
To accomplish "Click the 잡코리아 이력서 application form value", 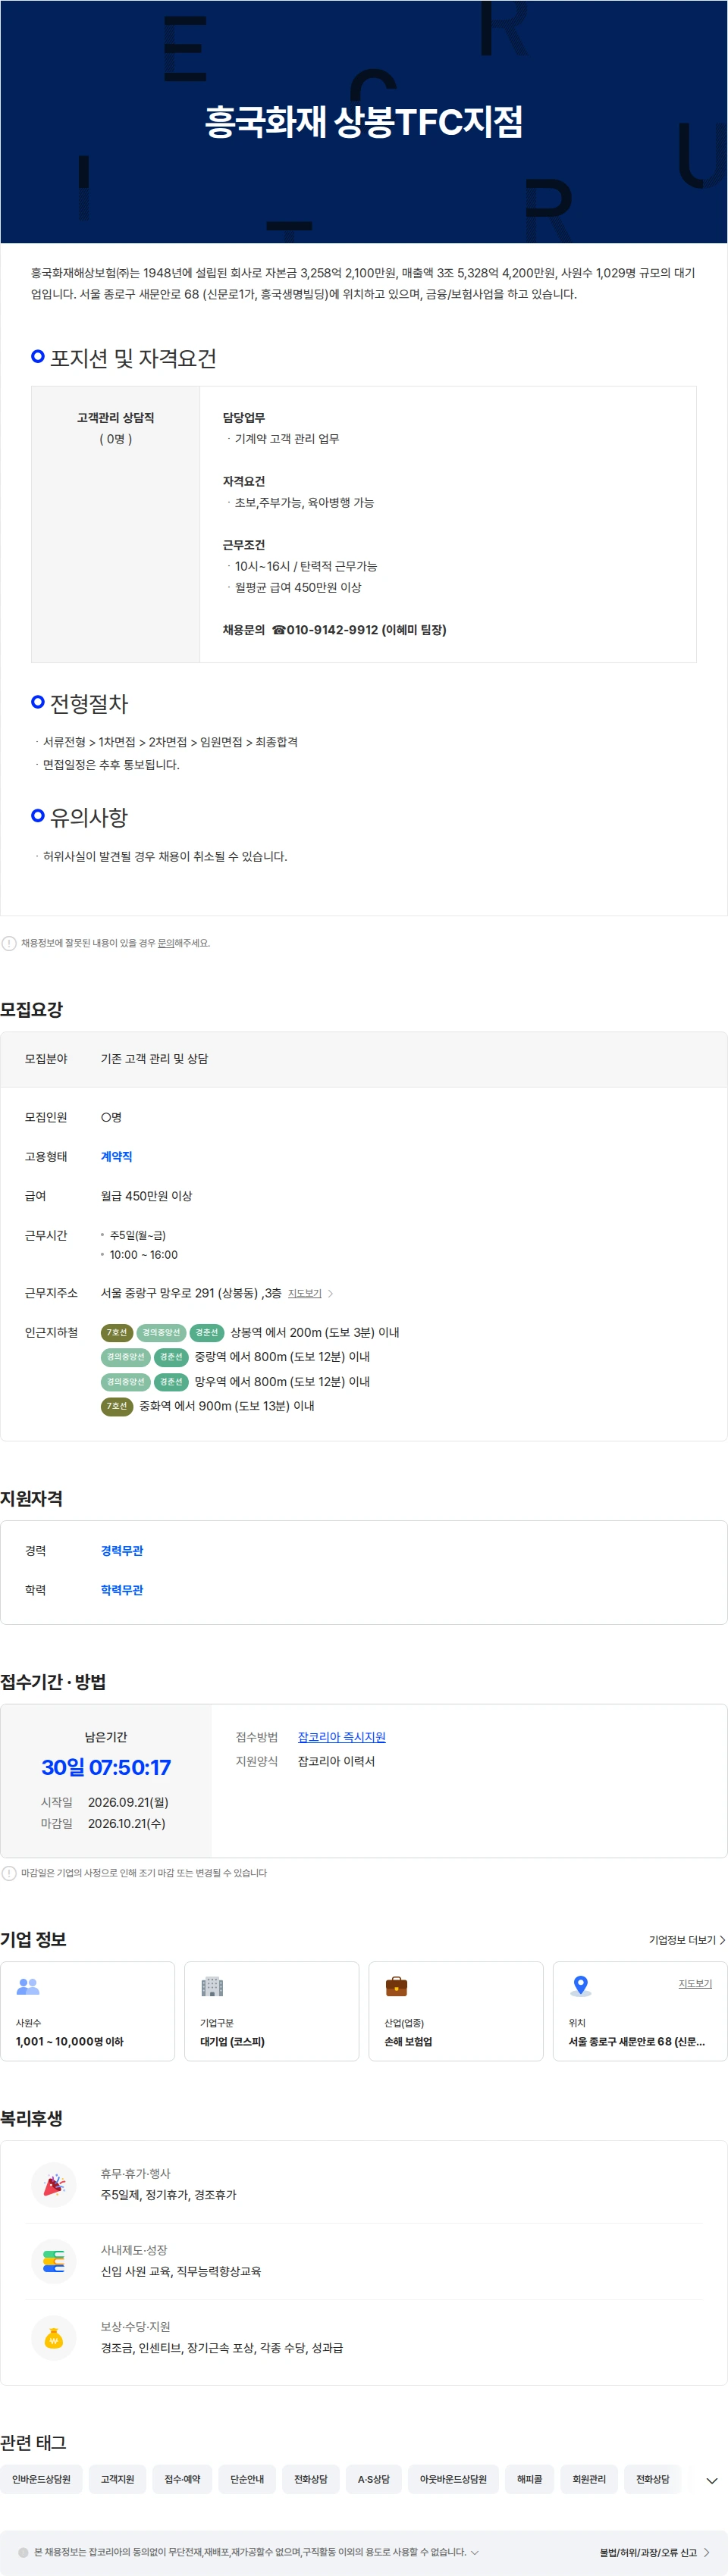I will 336,1761.
